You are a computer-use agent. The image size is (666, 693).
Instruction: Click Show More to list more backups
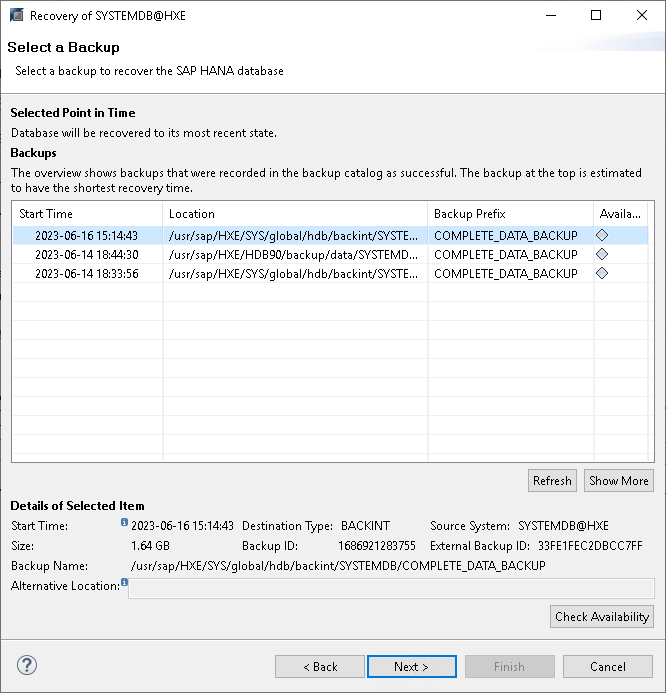[619, 480]
